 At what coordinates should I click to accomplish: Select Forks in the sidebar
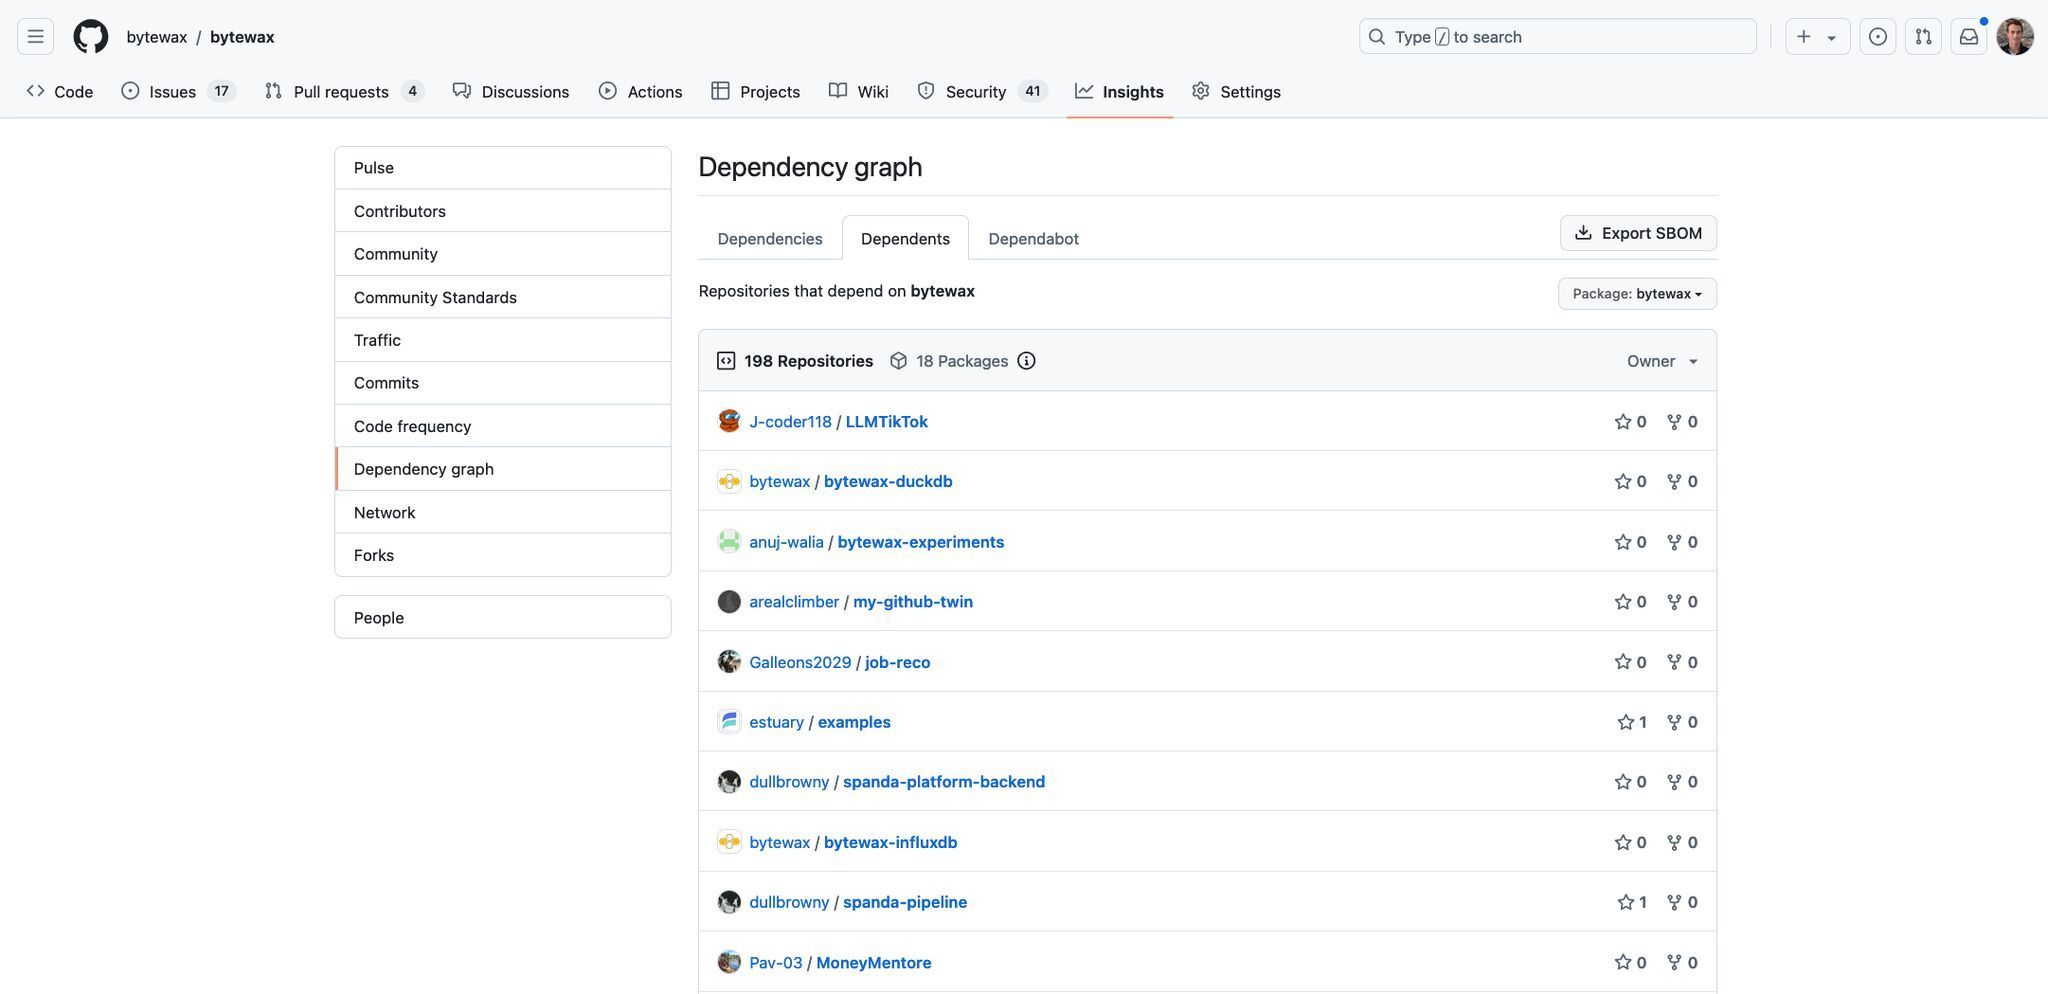click(x=503, y=555)
